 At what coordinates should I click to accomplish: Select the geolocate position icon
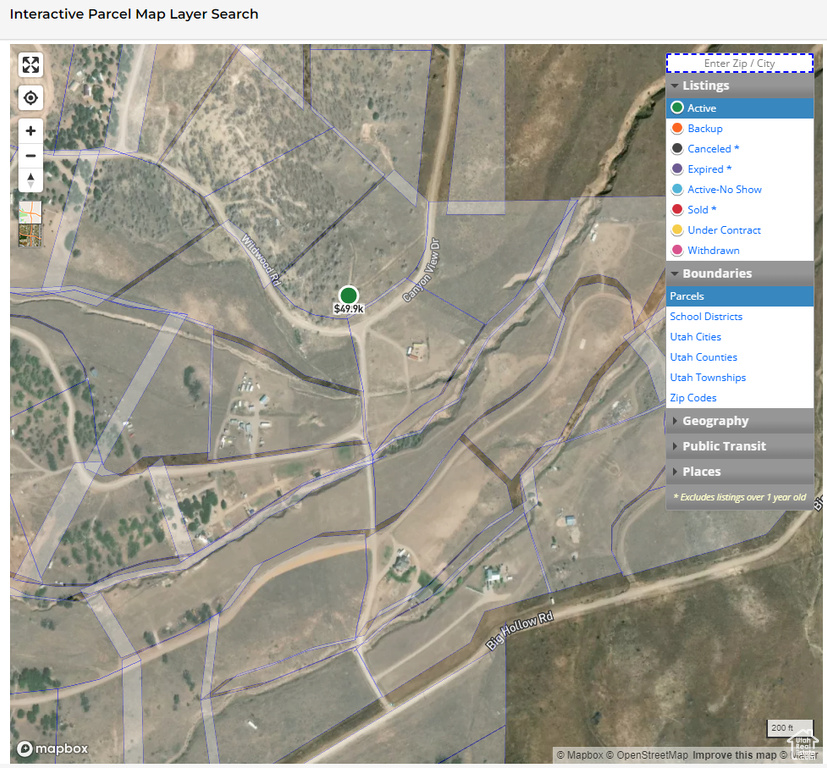(x=30, y=97)
